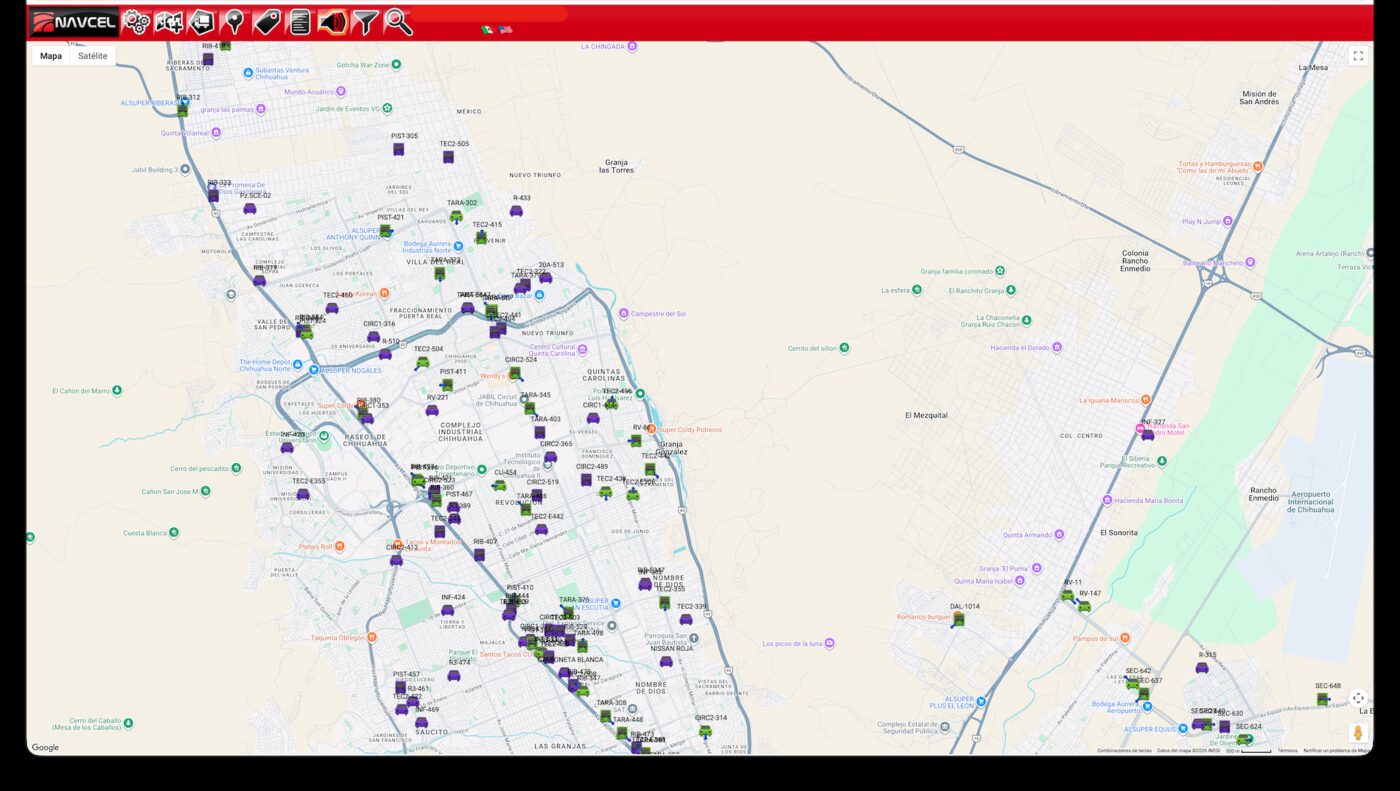The height and width of the screenshot is (791, 1400).
Task: Select vehicle marker P2.SCE-02
Action: click(x=250, y=209)
